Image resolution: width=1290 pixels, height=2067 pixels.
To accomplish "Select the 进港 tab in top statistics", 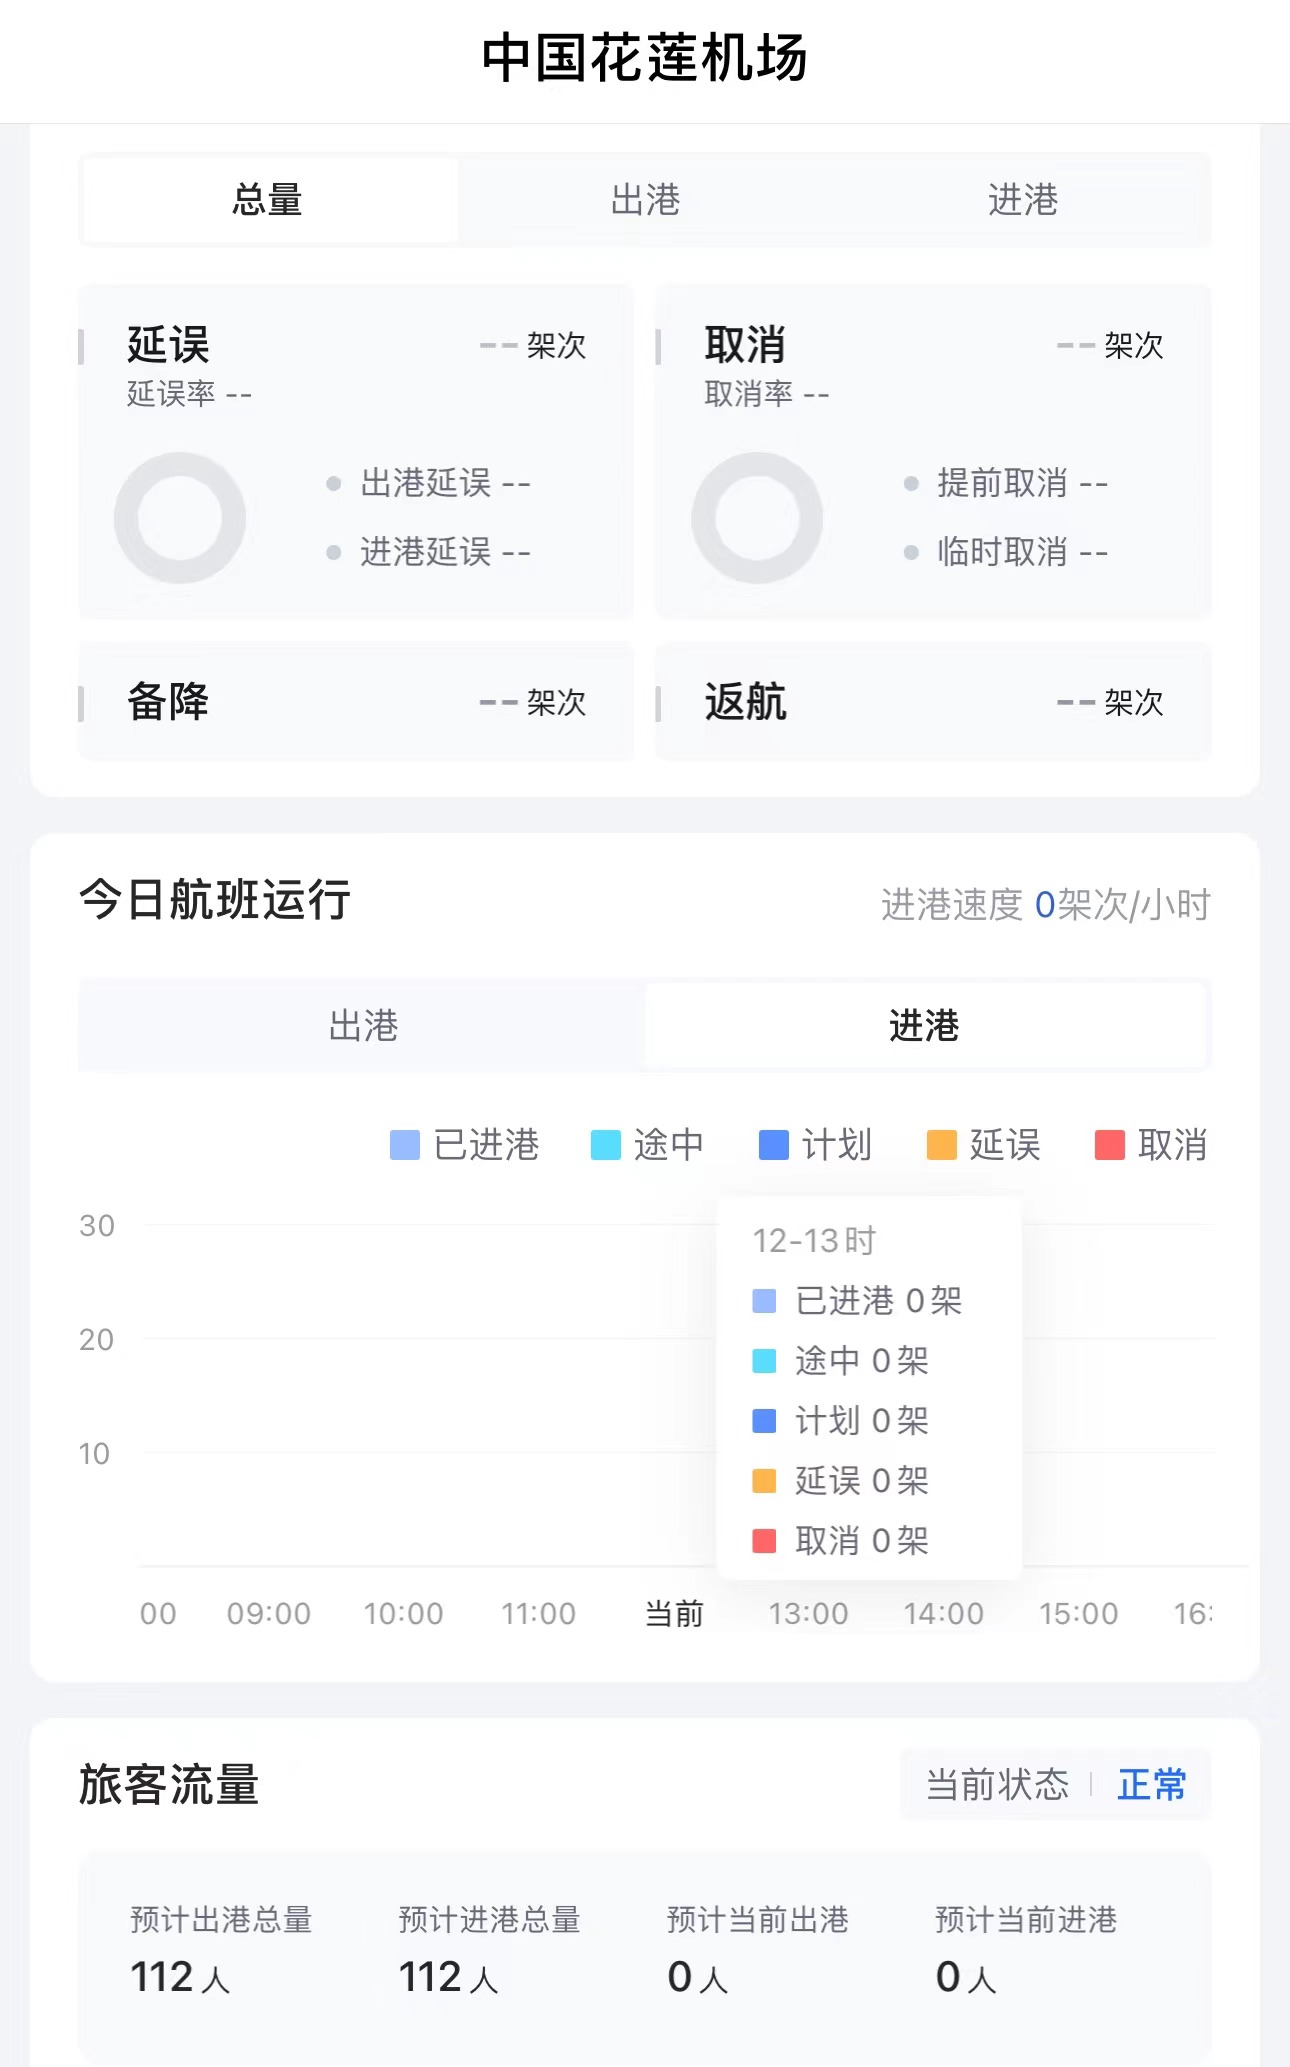I will 1022,200.
